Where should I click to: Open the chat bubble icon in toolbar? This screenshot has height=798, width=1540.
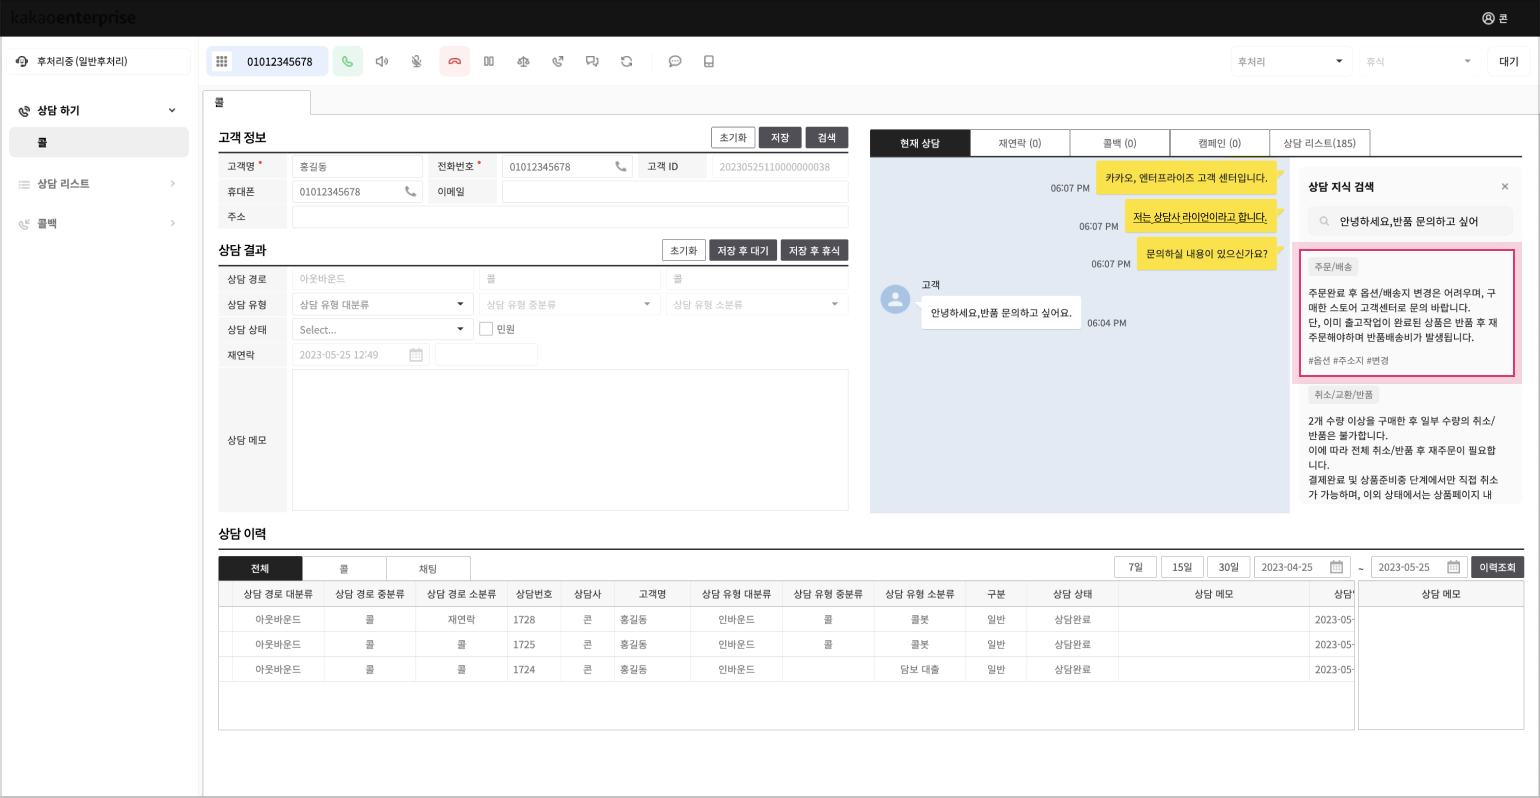[675, 62]
